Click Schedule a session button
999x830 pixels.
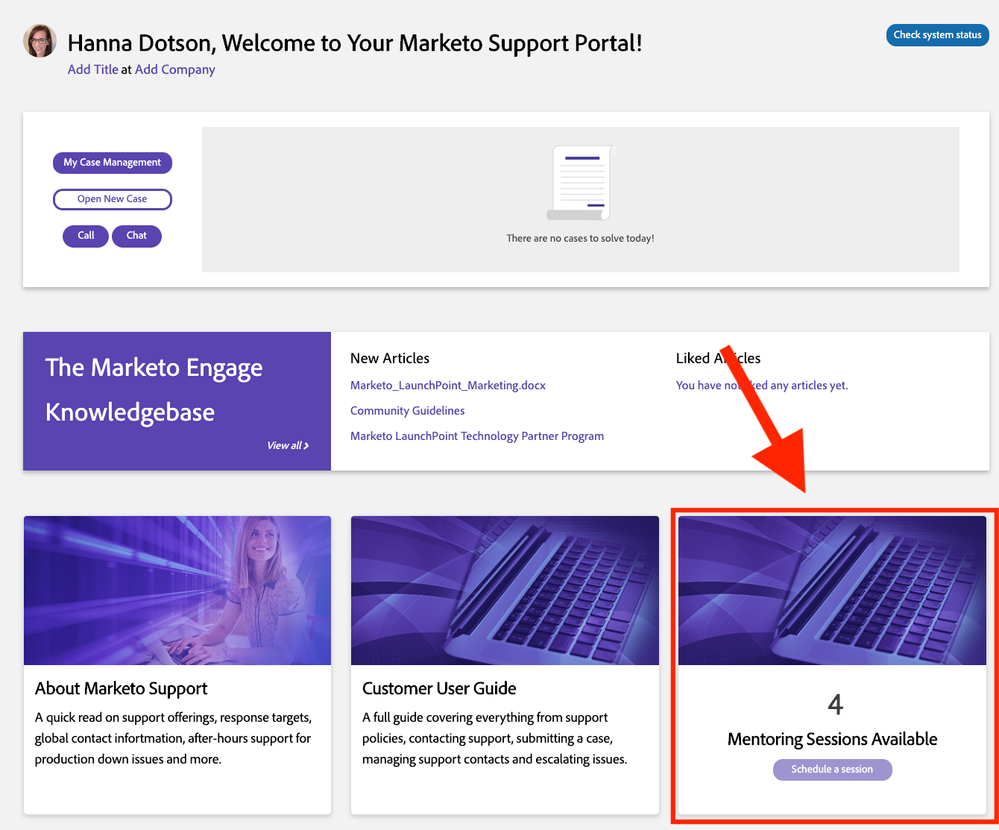pos(832,769)
